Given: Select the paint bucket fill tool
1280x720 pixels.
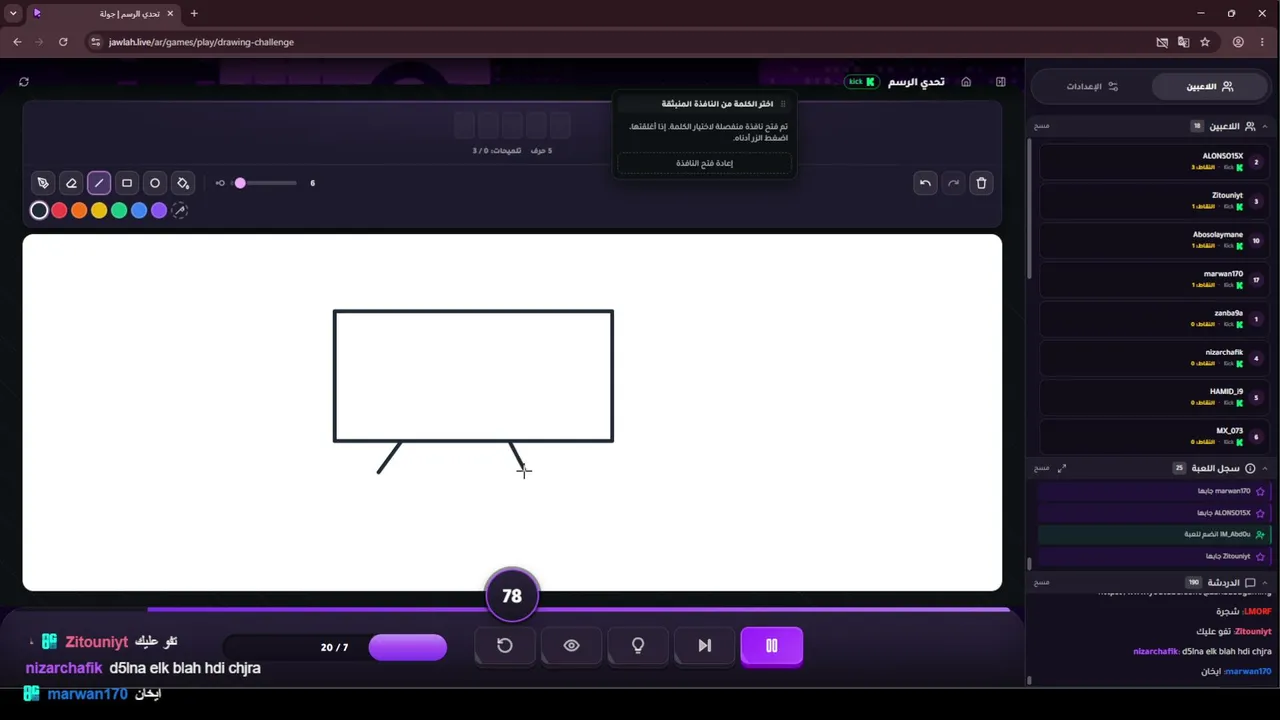Looking at the screenshot, I should click(x=183, y=183).
